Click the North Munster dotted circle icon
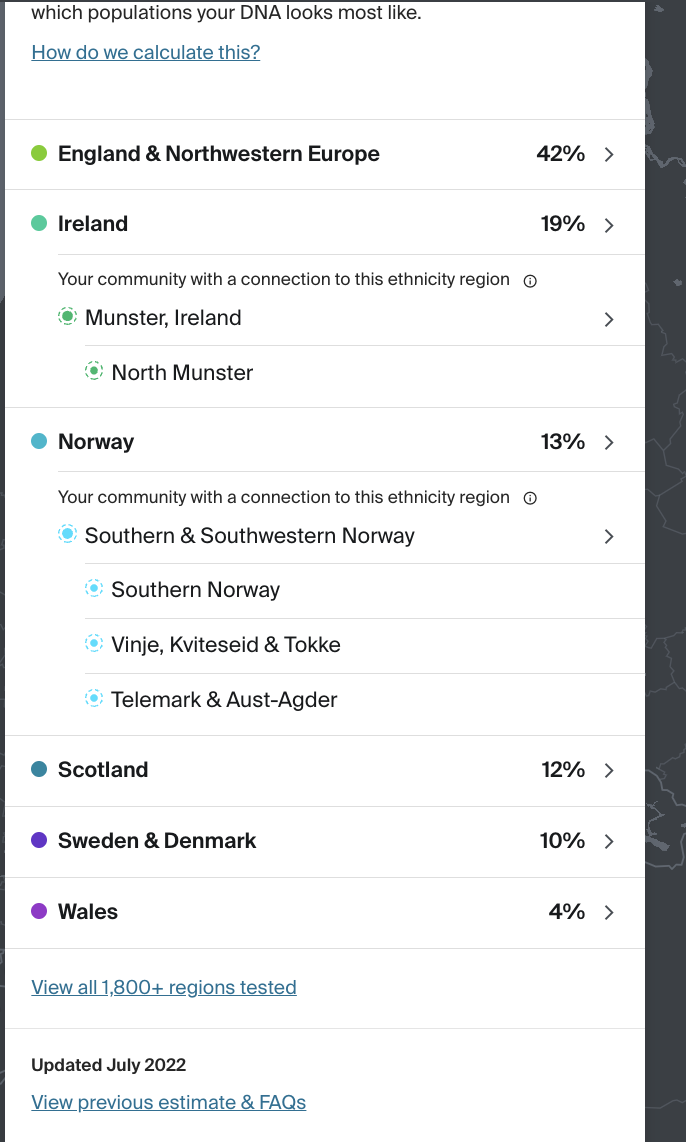 (94, 372)
